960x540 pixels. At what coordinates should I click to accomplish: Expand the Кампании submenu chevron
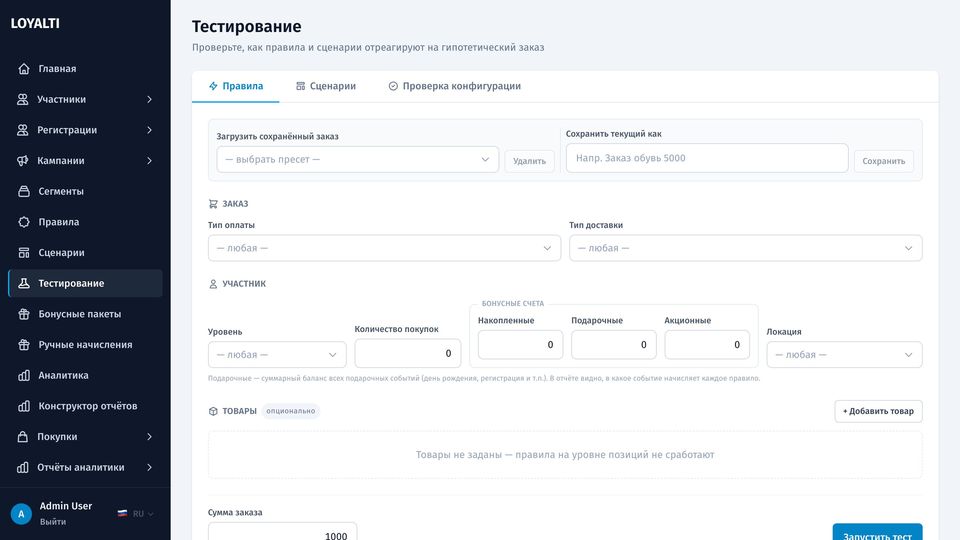click(149, 160)
